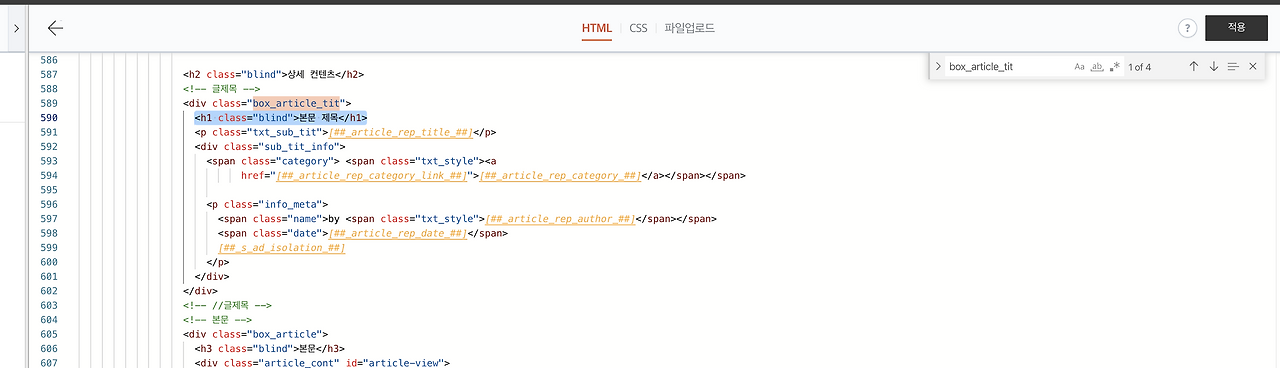Click highlighted box_article_tit class name
The image size is (1280, 368).
pos(295,103)
